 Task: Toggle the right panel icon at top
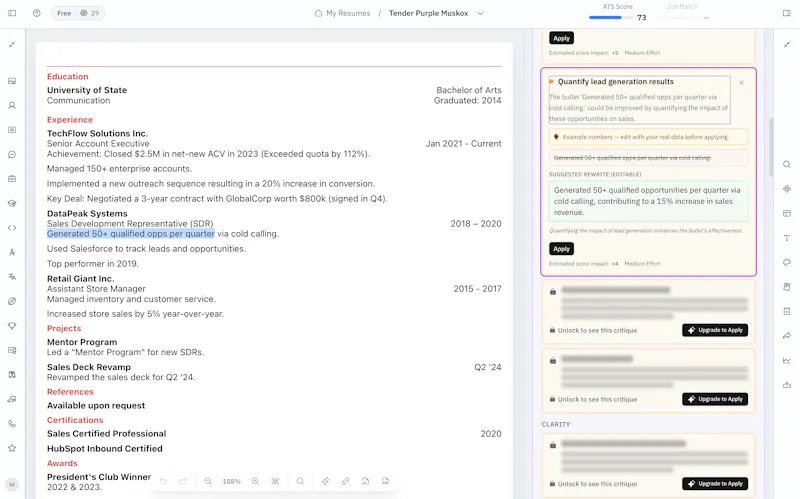(787, 13)
